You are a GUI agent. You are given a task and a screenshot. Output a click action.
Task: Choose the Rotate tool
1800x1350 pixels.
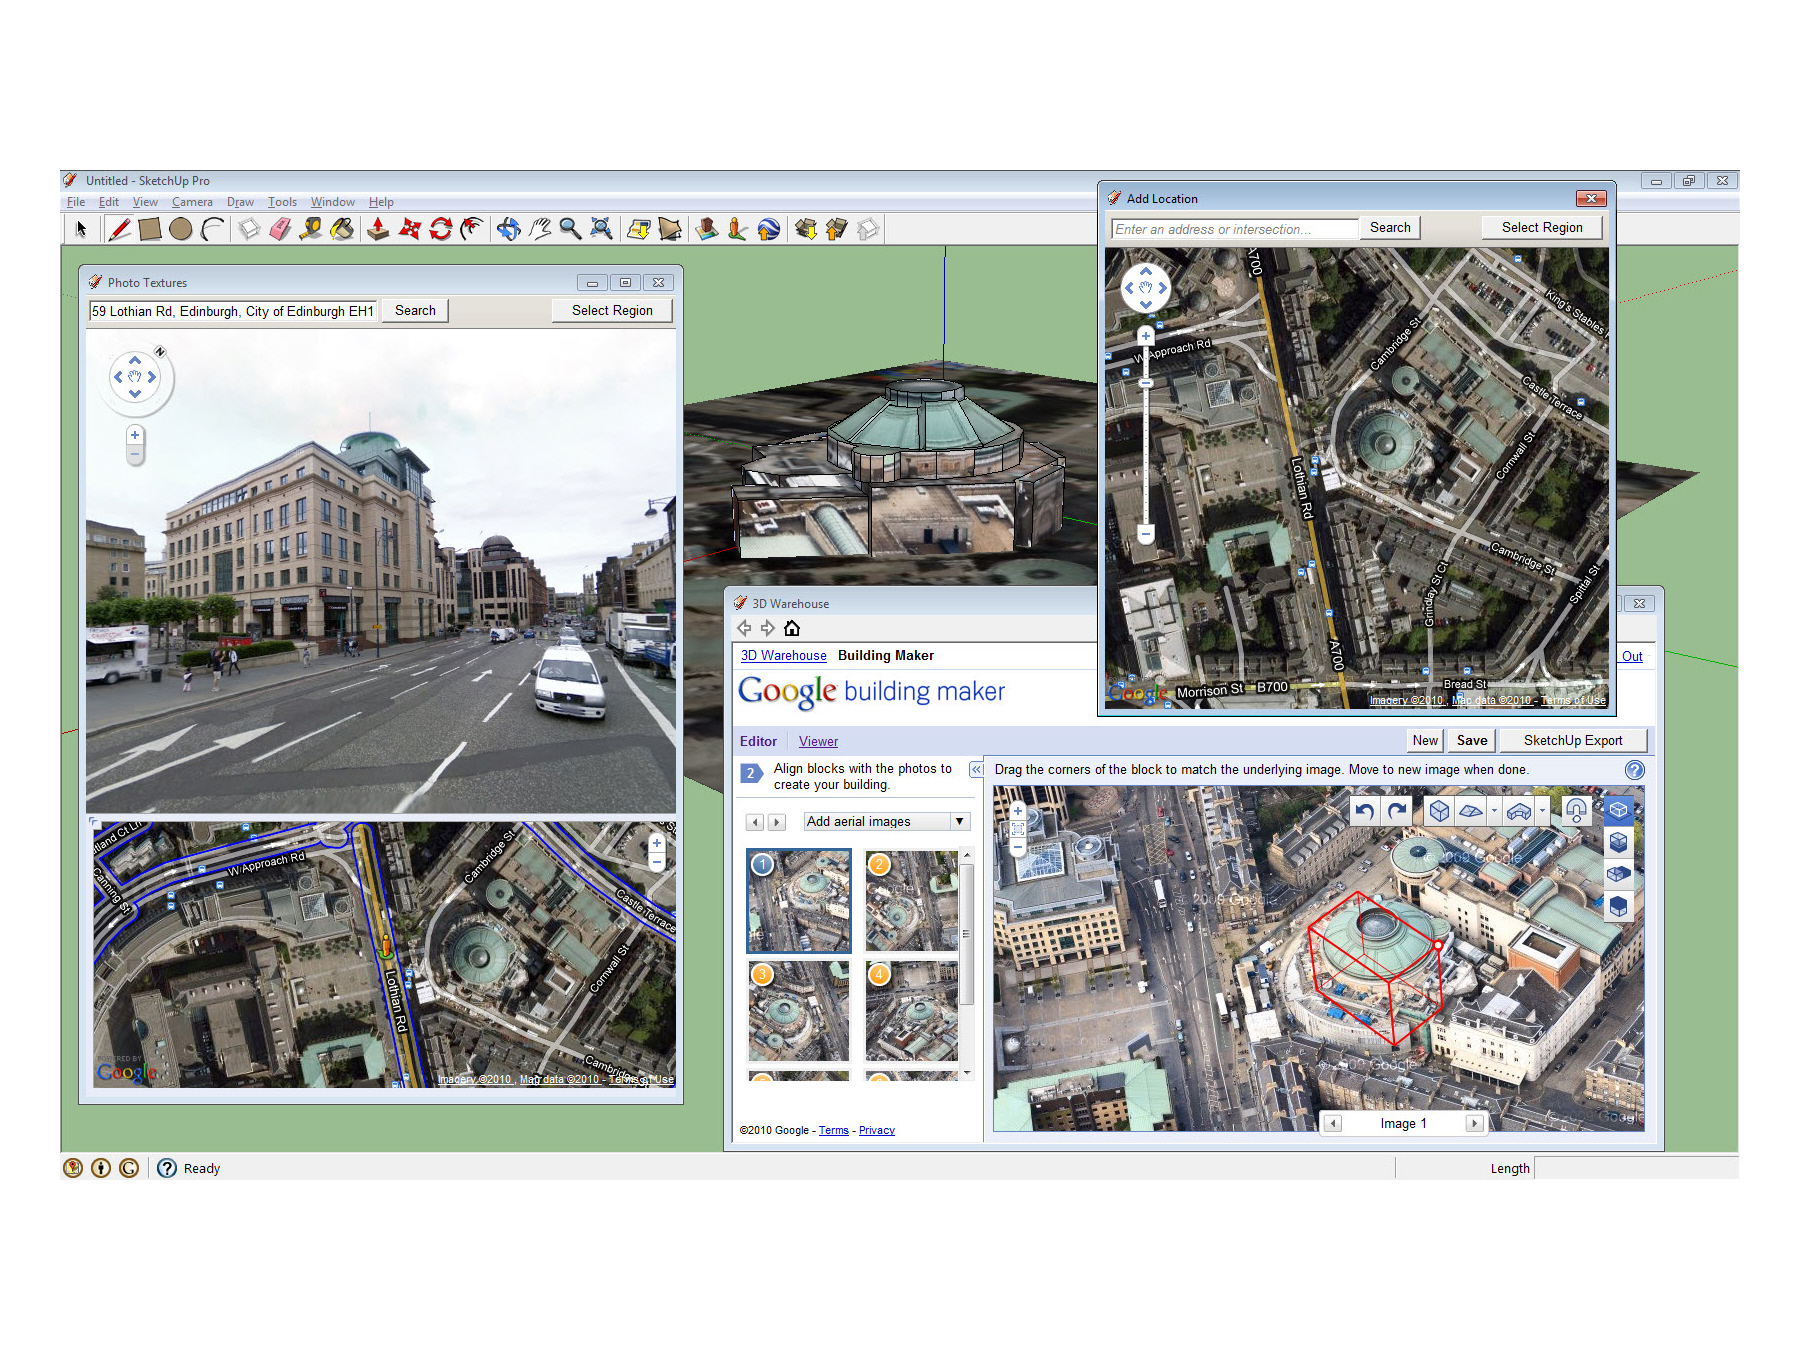[440, 229]
